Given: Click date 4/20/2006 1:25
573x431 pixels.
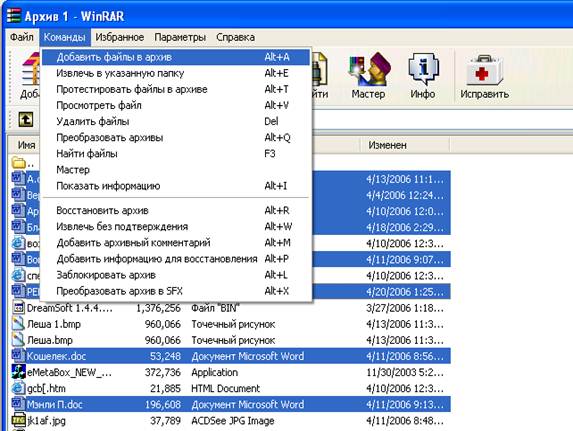Looking at the screenshot, I should click(405, 292).
